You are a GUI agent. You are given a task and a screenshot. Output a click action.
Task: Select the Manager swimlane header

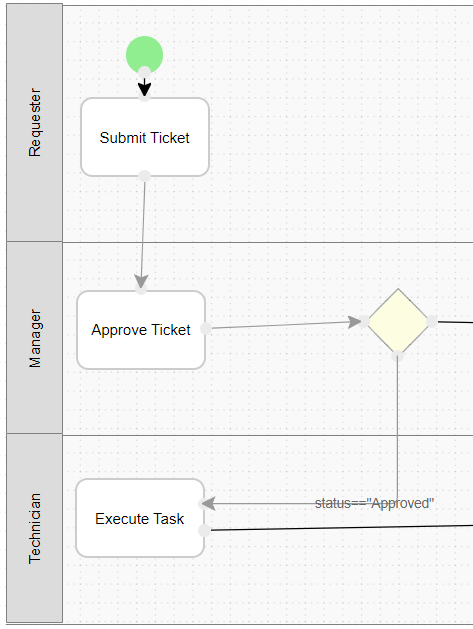pyautogui.click(x=35, y=338)
